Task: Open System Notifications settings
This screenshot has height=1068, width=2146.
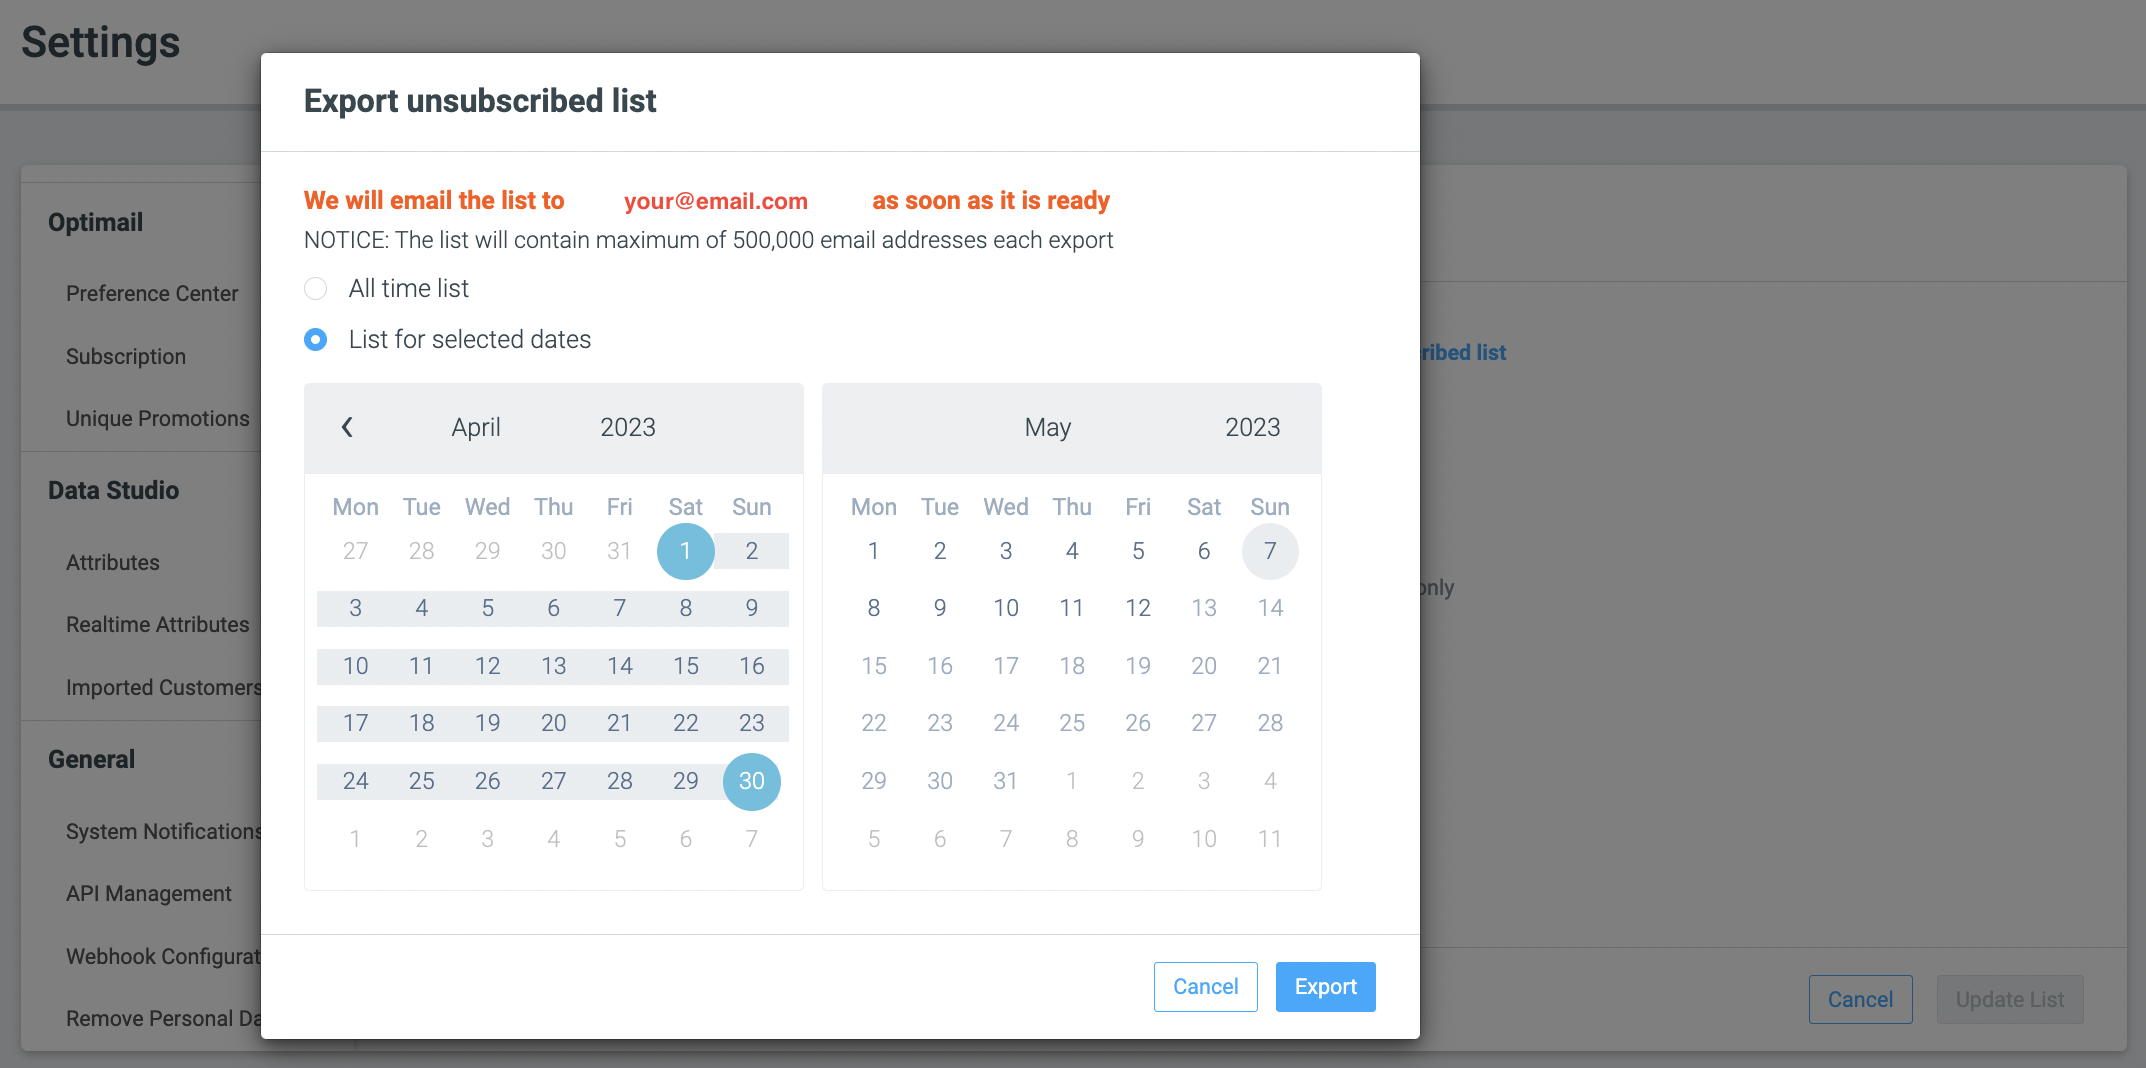Action: pyautogui.click(x=163, y=831)
